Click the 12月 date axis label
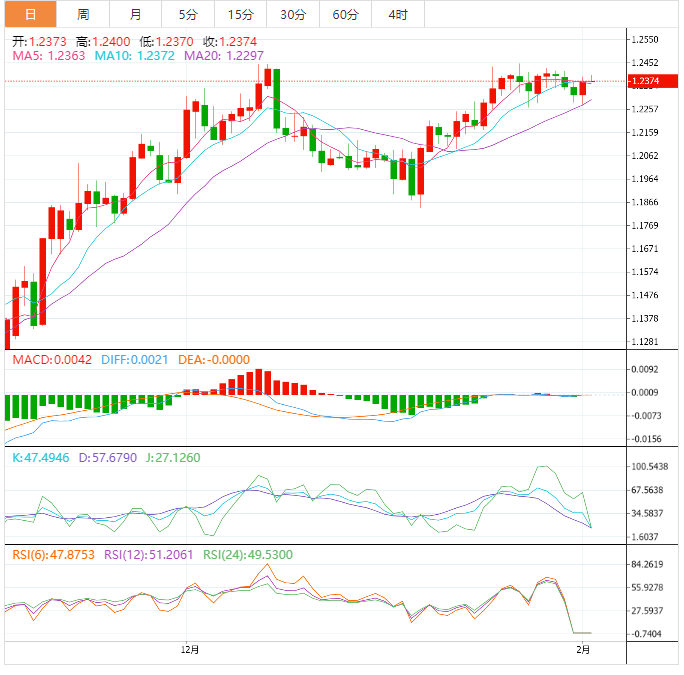Viewport: 684px width, 675px height. coord(190,650)
